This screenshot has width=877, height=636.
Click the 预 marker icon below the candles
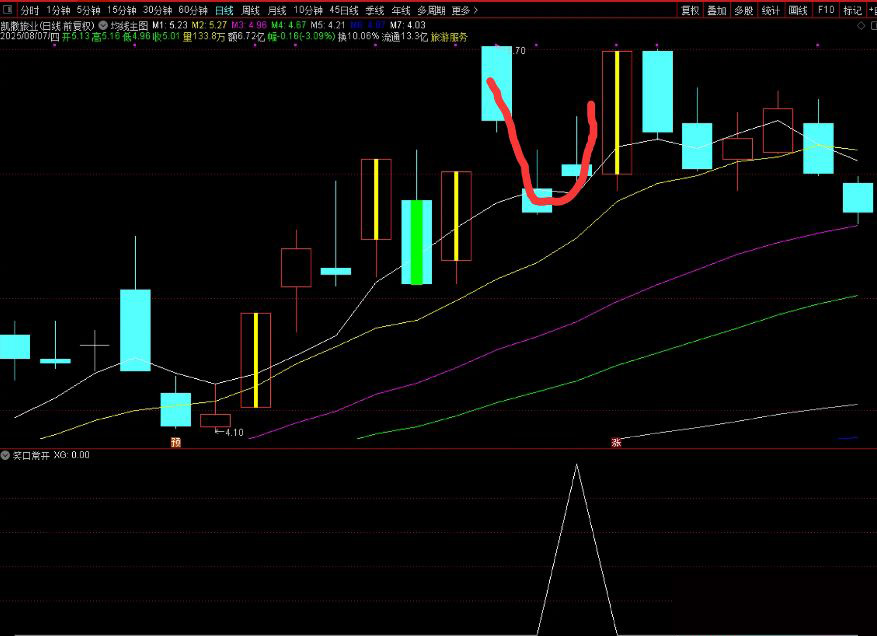click(x=176, y=440)
